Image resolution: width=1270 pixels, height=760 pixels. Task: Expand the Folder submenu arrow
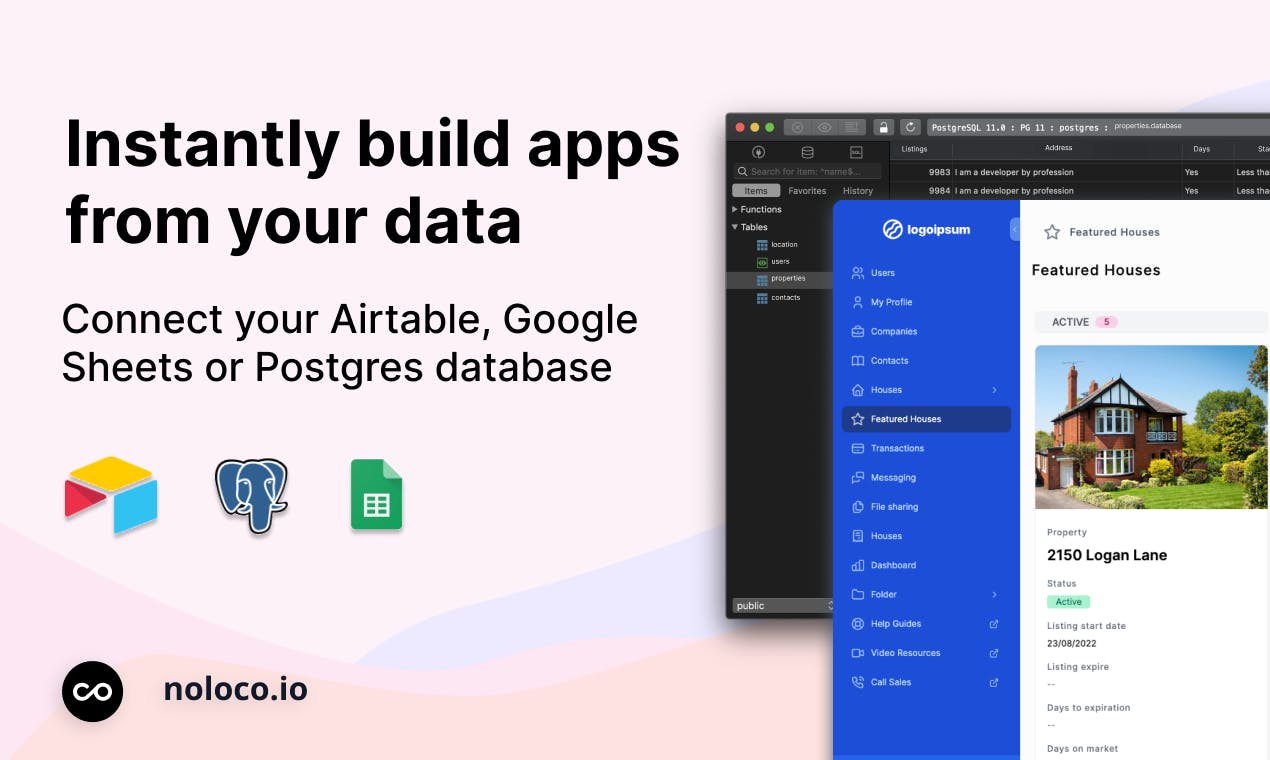pyautogui.click(x=994, y=594)
